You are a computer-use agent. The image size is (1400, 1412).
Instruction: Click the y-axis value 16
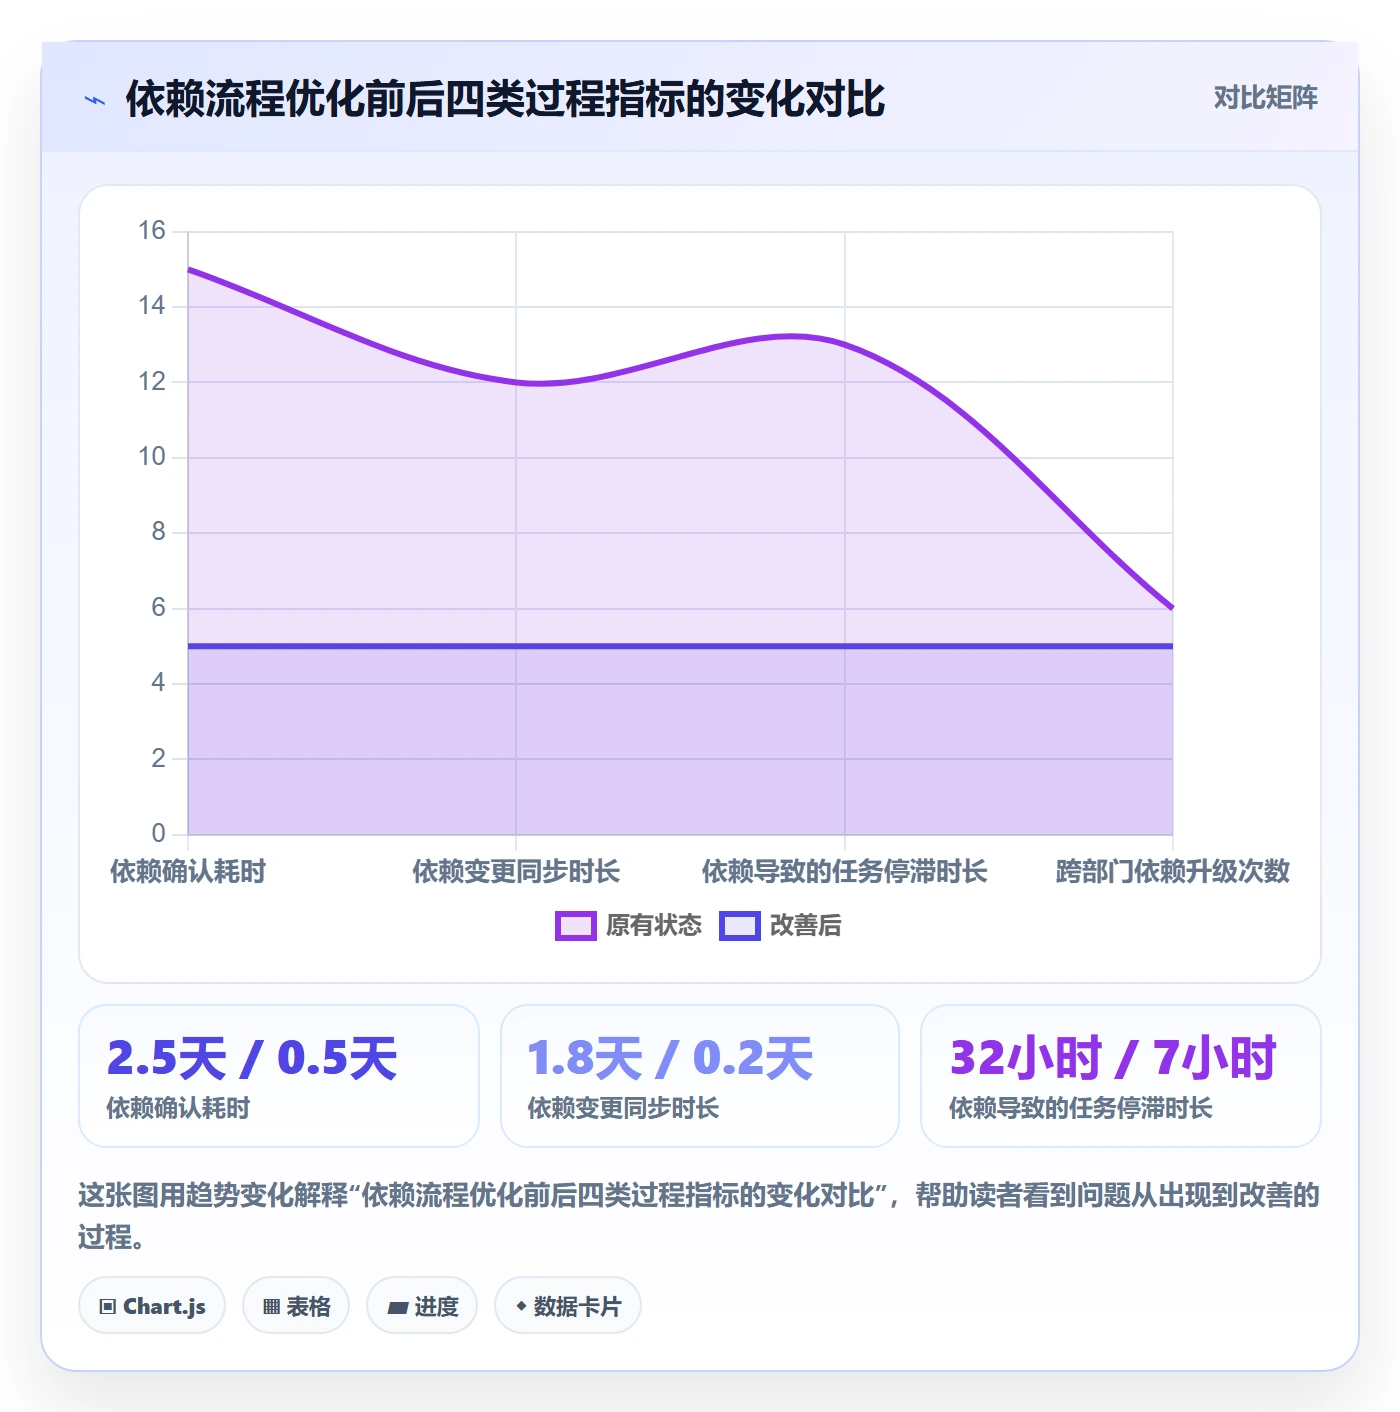click(x=152, y=231)
